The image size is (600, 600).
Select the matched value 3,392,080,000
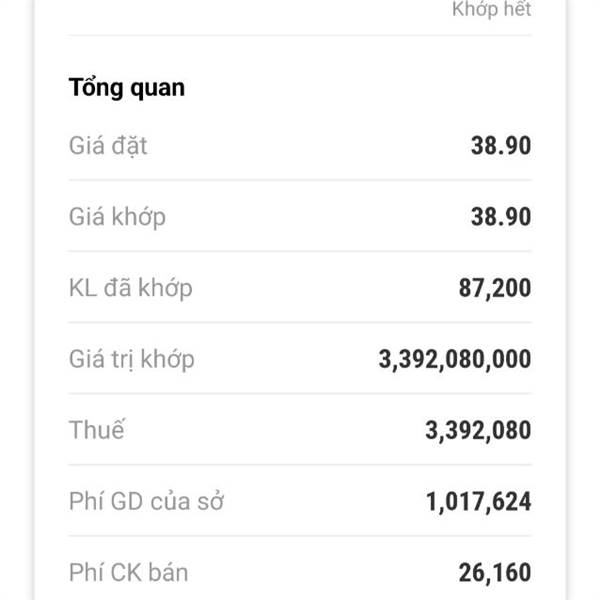tap(455, 359)
